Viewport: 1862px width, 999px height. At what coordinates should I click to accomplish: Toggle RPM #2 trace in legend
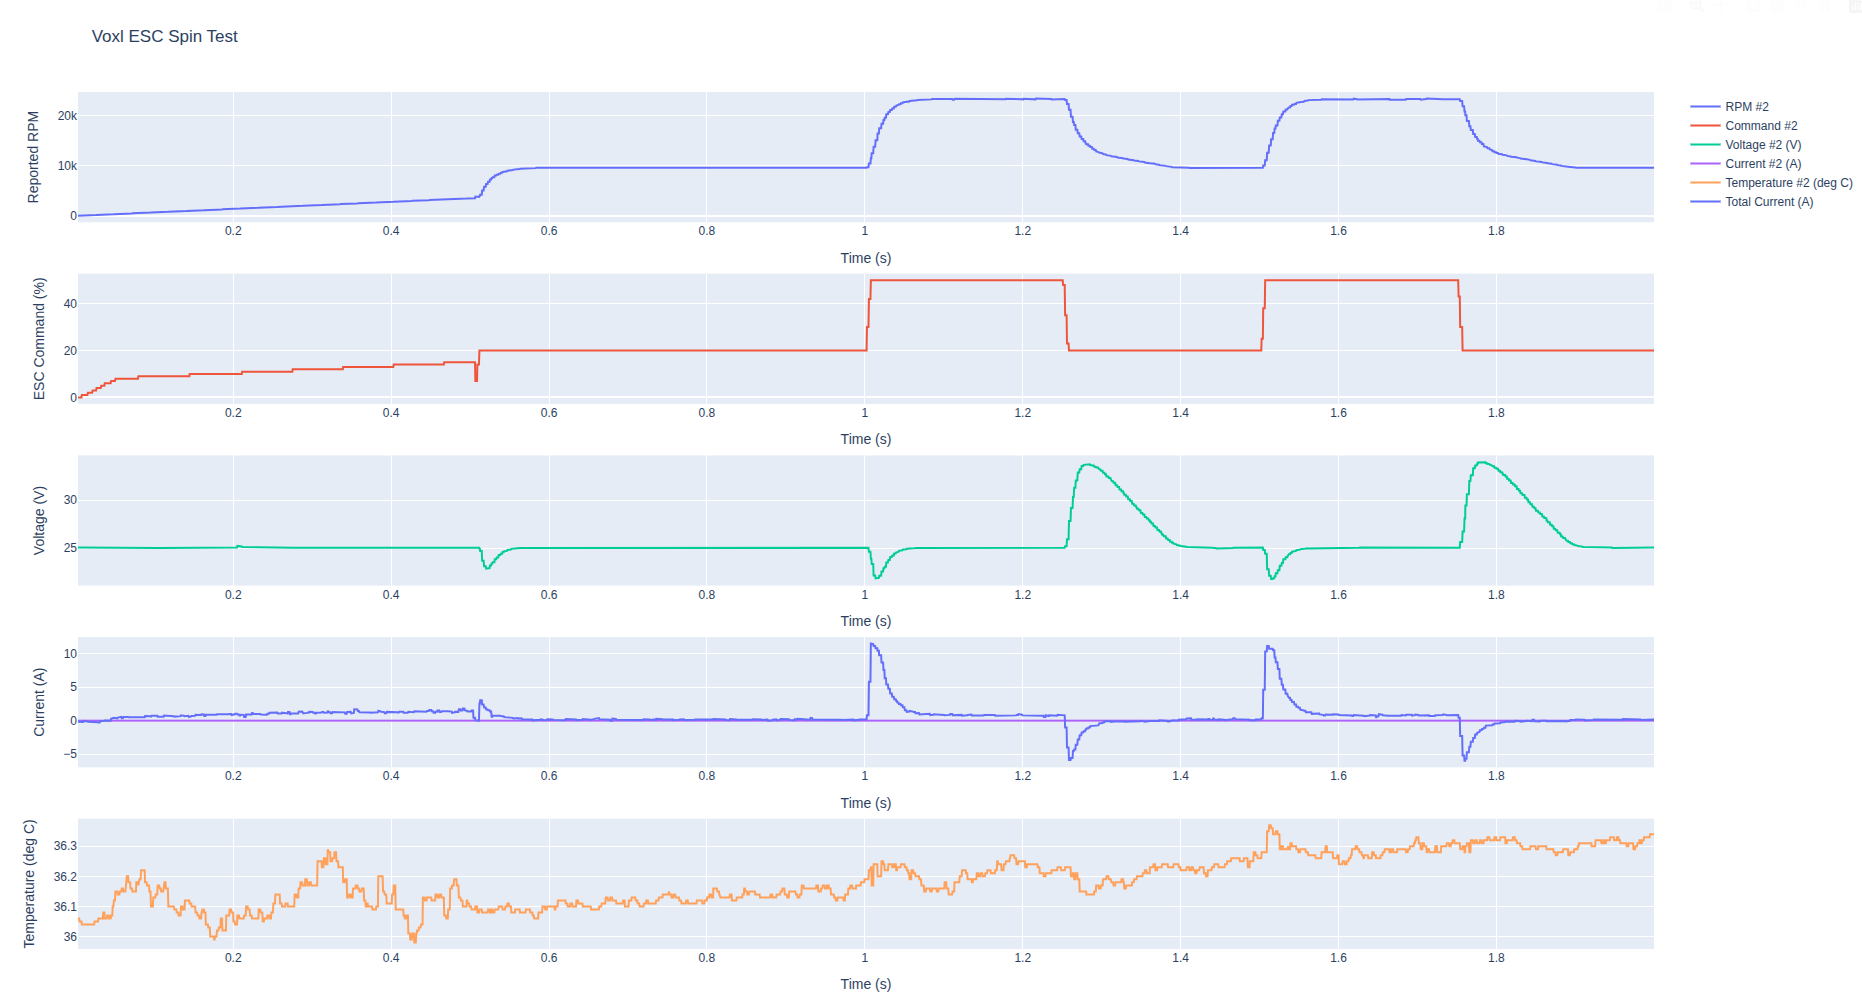point(1746,107)
